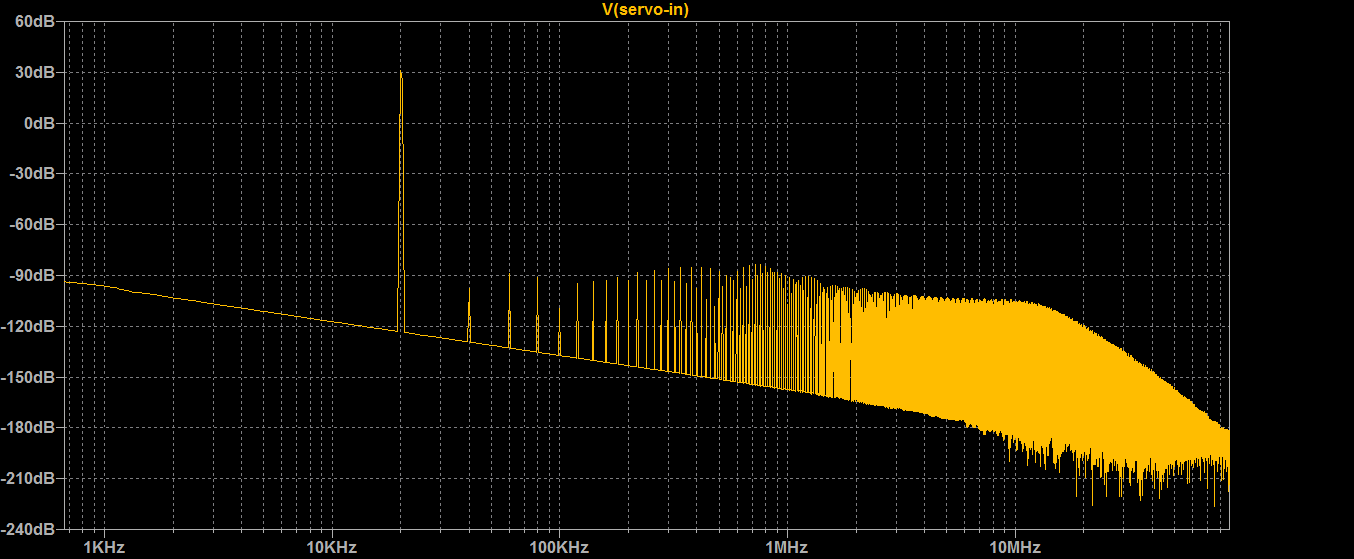Click the 10MHz frequency axis label
Screen dimensions: 1354x559
point(1015,548)
